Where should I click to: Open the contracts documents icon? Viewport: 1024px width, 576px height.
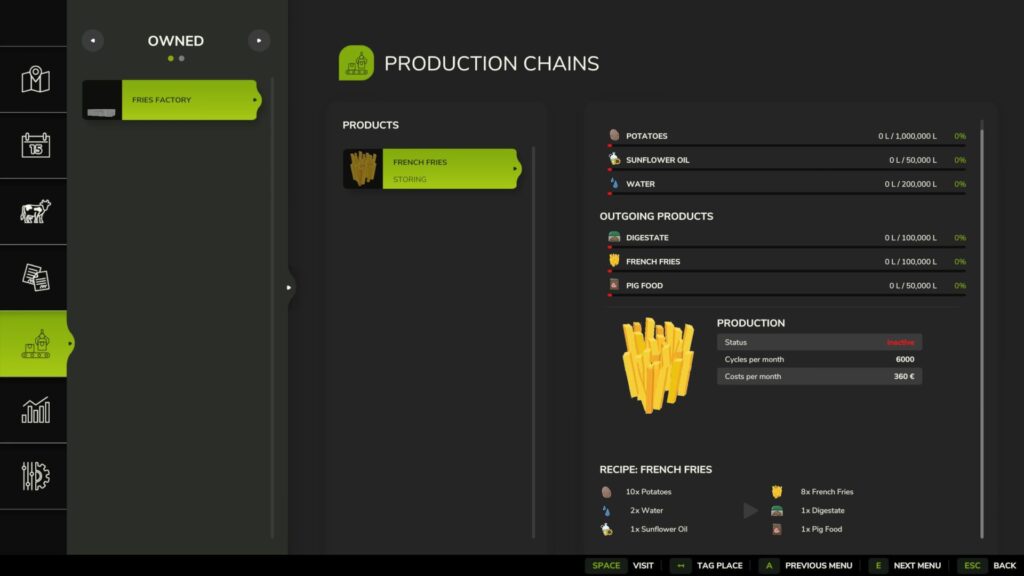(35, 278)
